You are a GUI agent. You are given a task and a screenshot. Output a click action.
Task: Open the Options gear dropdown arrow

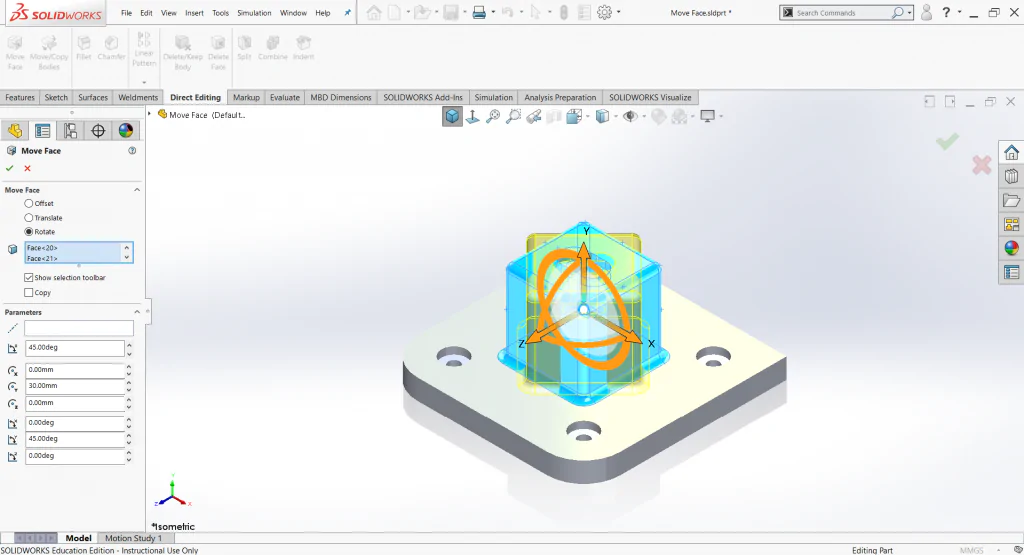click(618, 12)
